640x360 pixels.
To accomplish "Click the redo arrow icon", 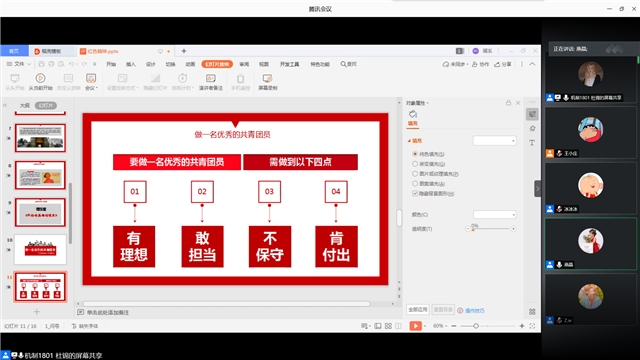I will pos(84,64).
